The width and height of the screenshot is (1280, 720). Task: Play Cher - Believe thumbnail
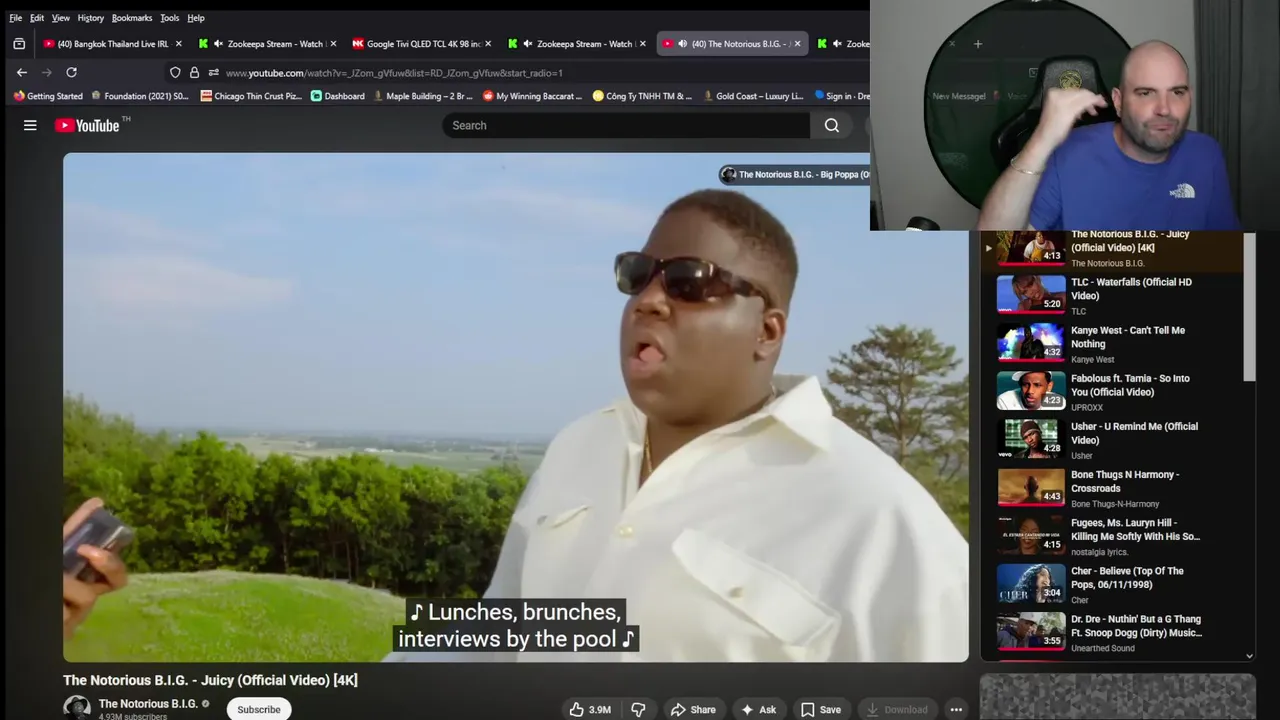(x=1031, y=583)
